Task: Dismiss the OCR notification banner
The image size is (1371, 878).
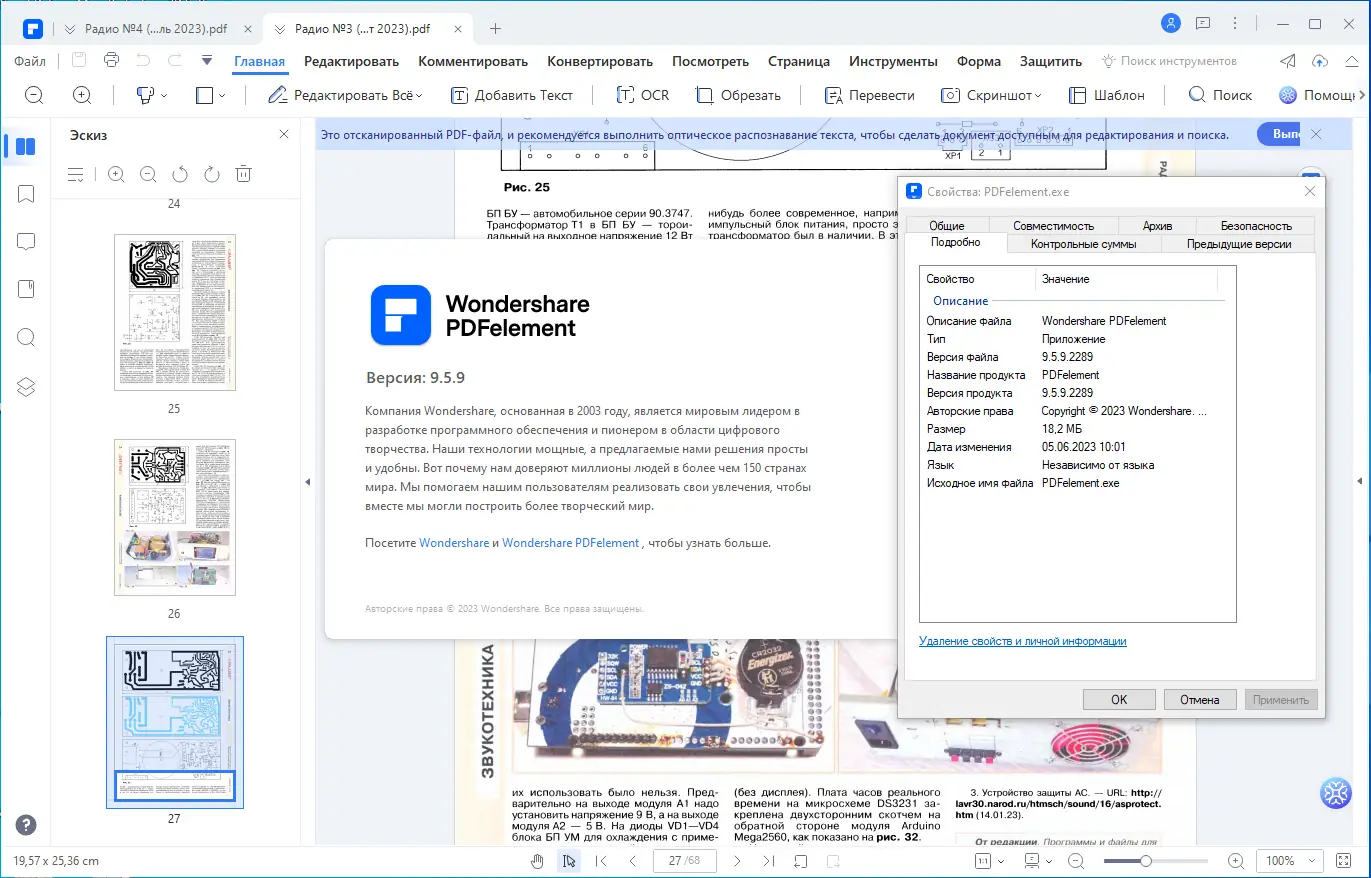Action: (x=1316, y=134)
